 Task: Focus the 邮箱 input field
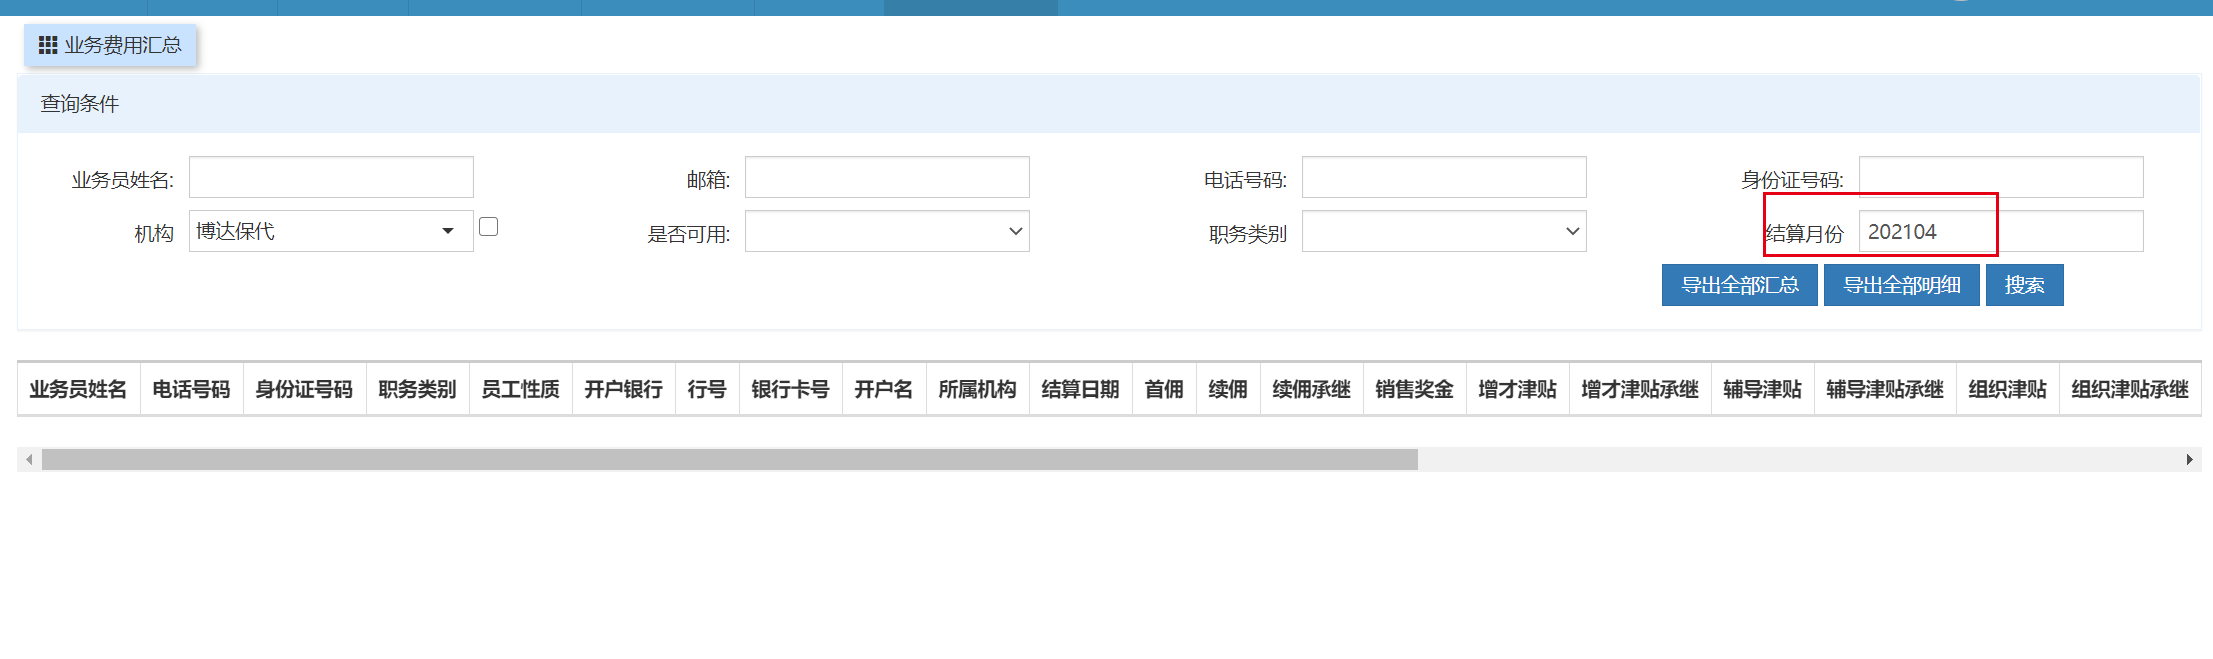[887, 177]
